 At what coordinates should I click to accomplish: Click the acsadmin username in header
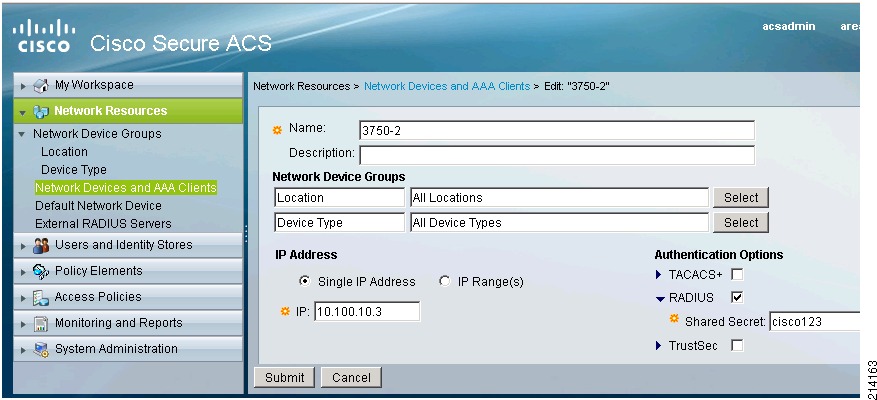[789, 26]
